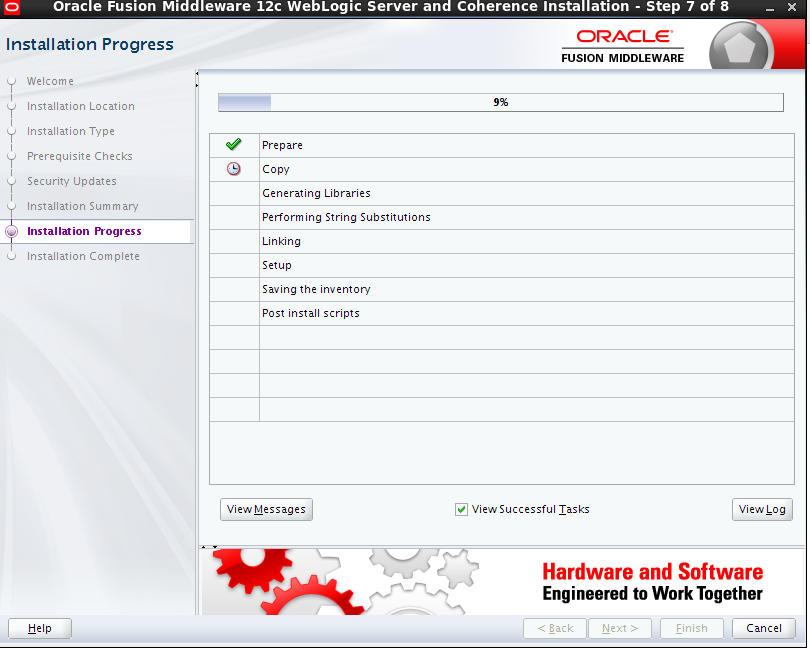Screen dimensions: 810x648
Task: Click the Welcome step bullet
Action: 11,81
